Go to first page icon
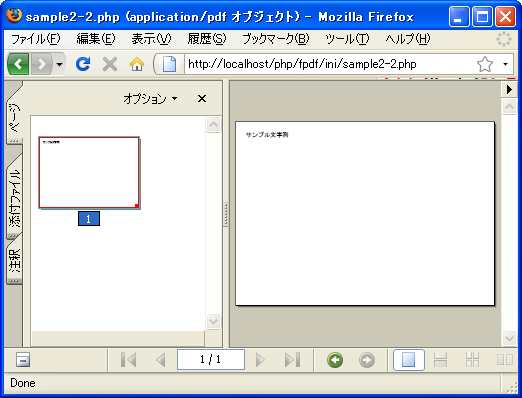The image size is (522, 398). pyautogui.click(x=128, y=360)
